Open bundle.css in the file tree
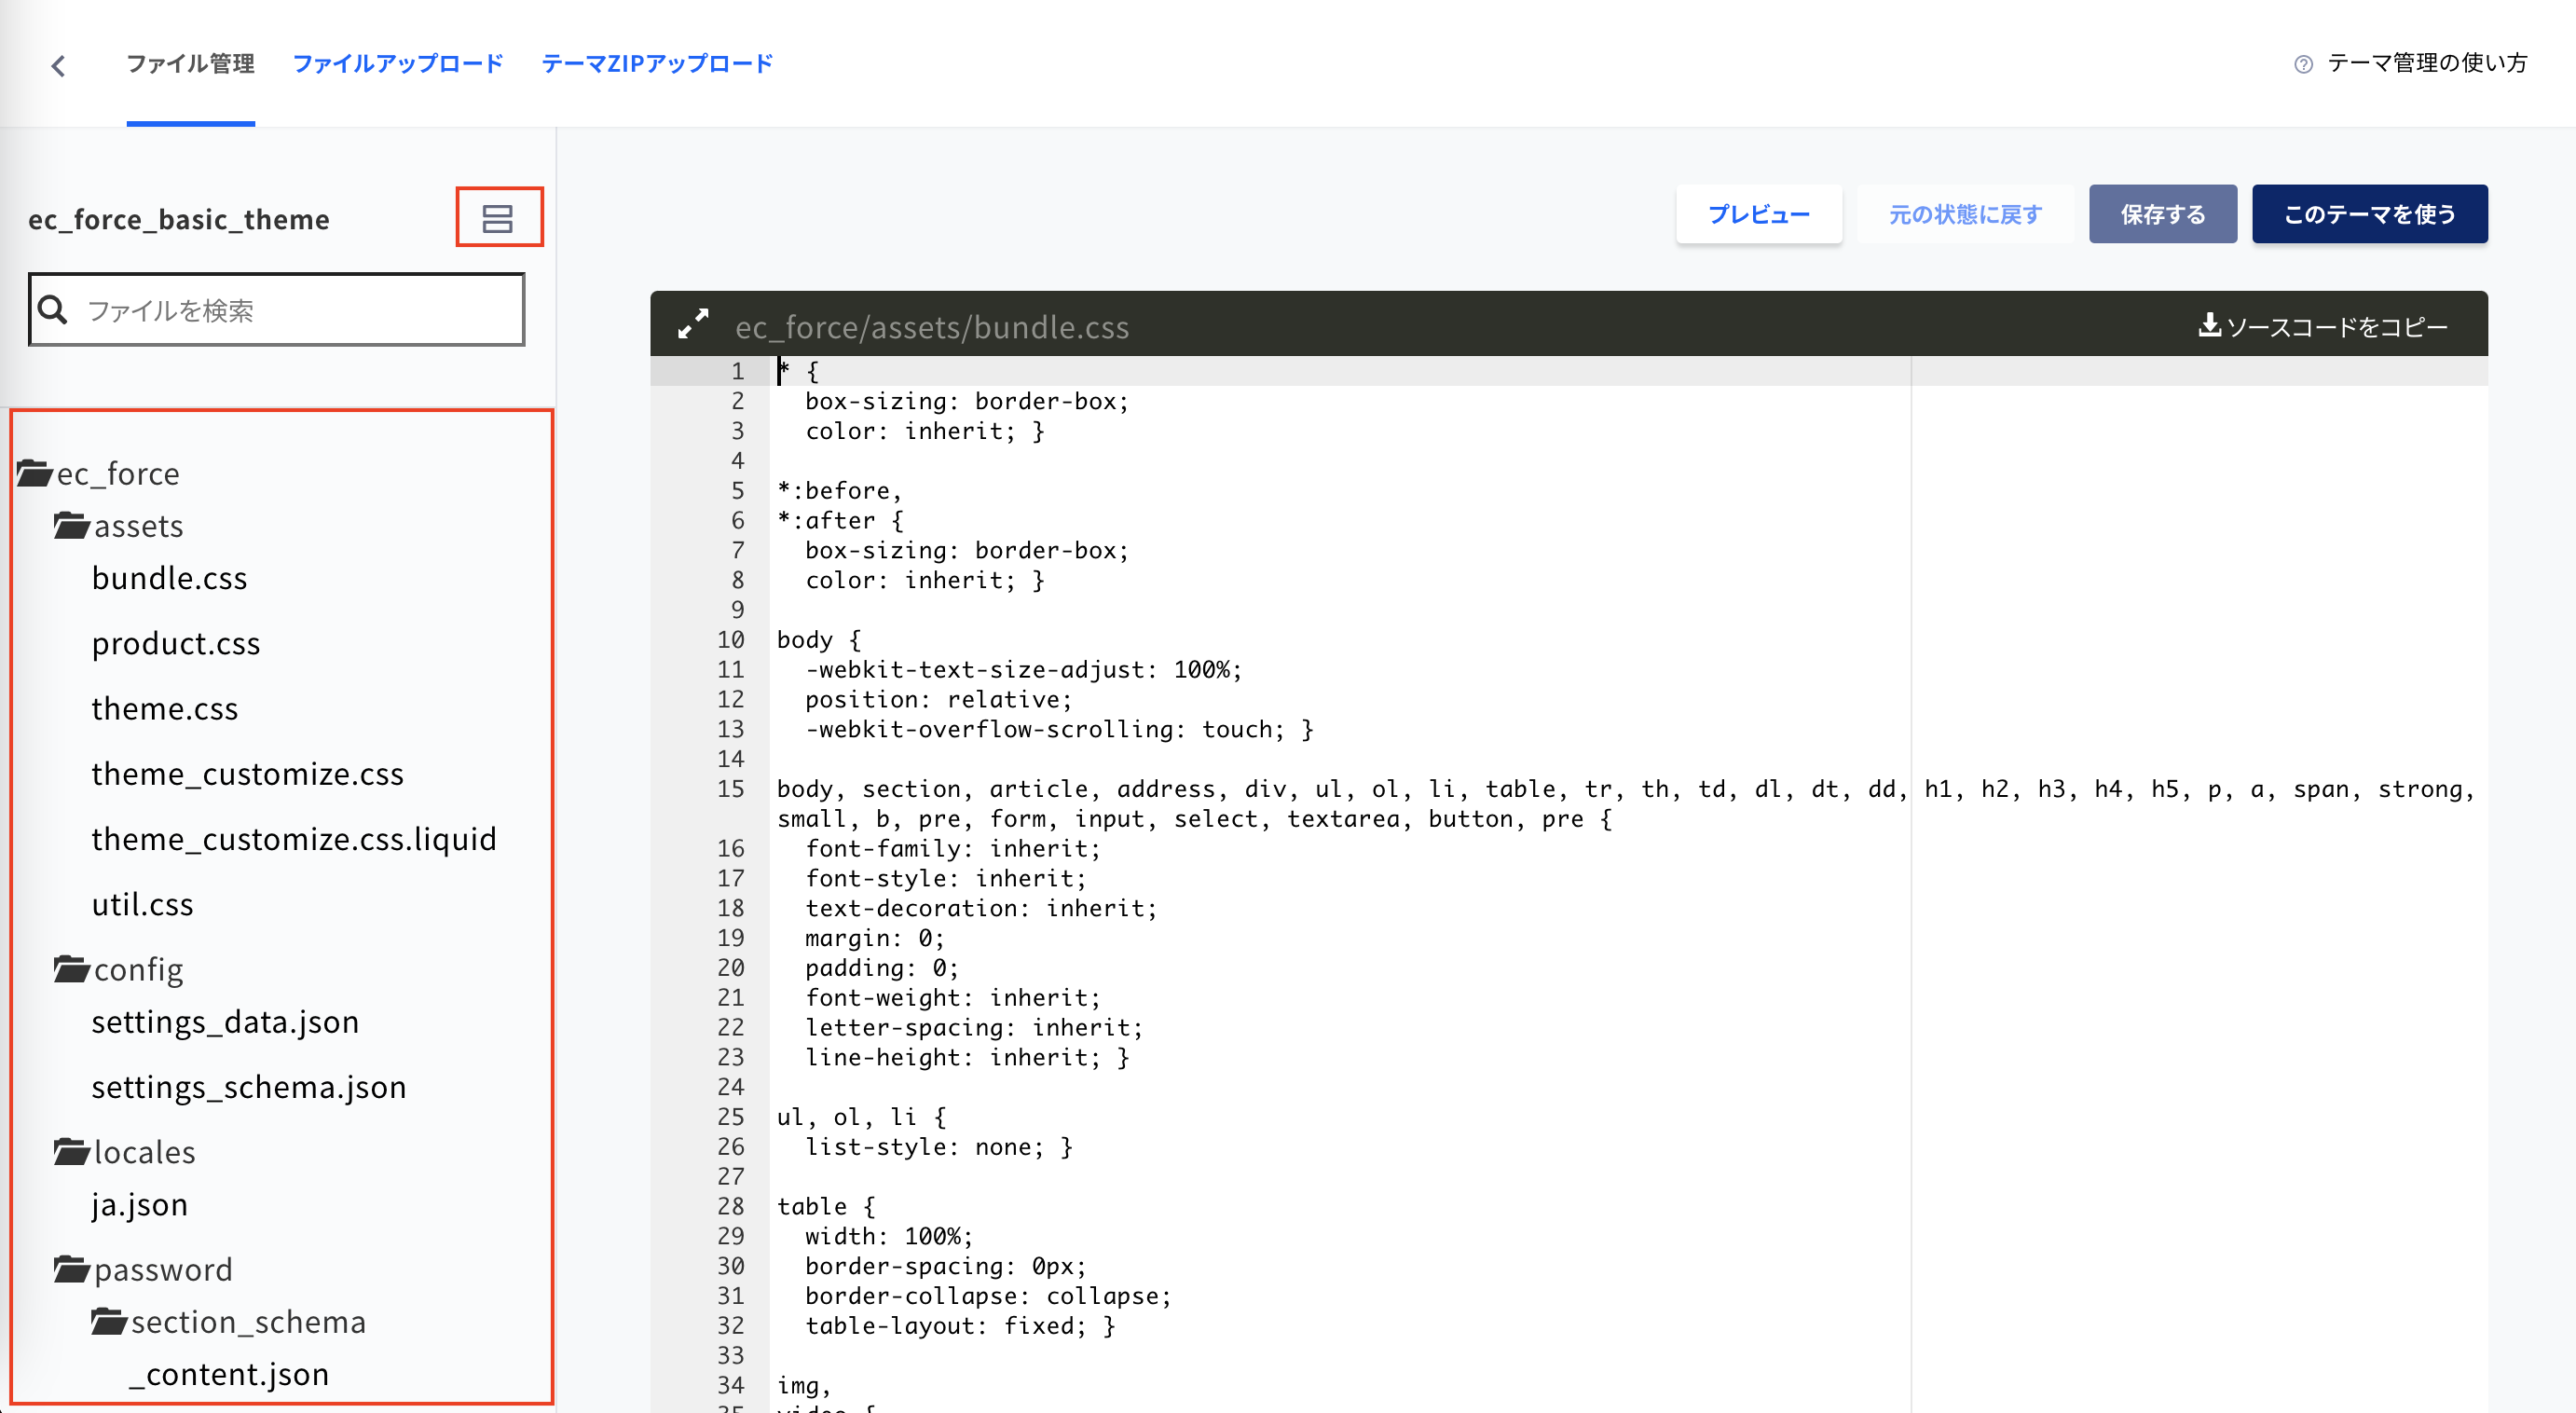2576x1413 pixels. click(x=169, y=578)
